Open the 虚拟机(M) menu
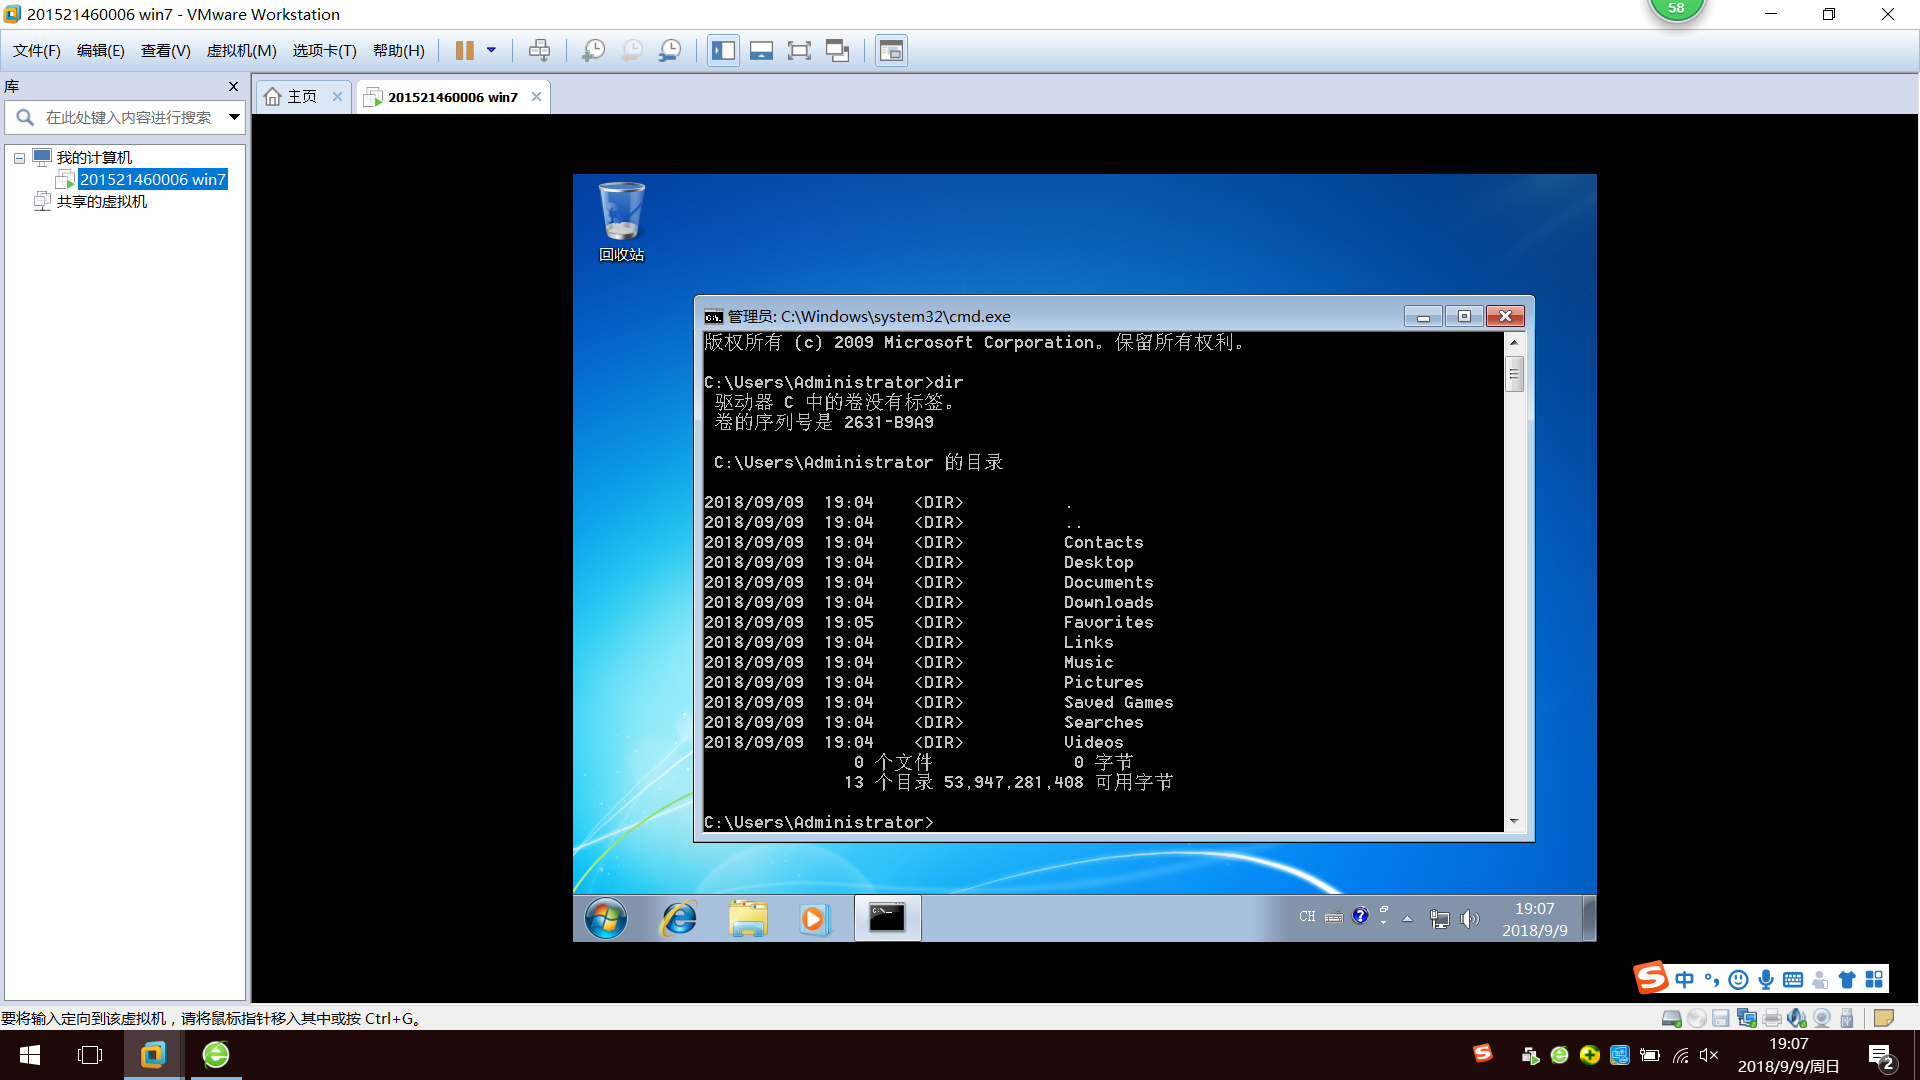Screen dimensions: 1920x1080 tap(241, 50)
